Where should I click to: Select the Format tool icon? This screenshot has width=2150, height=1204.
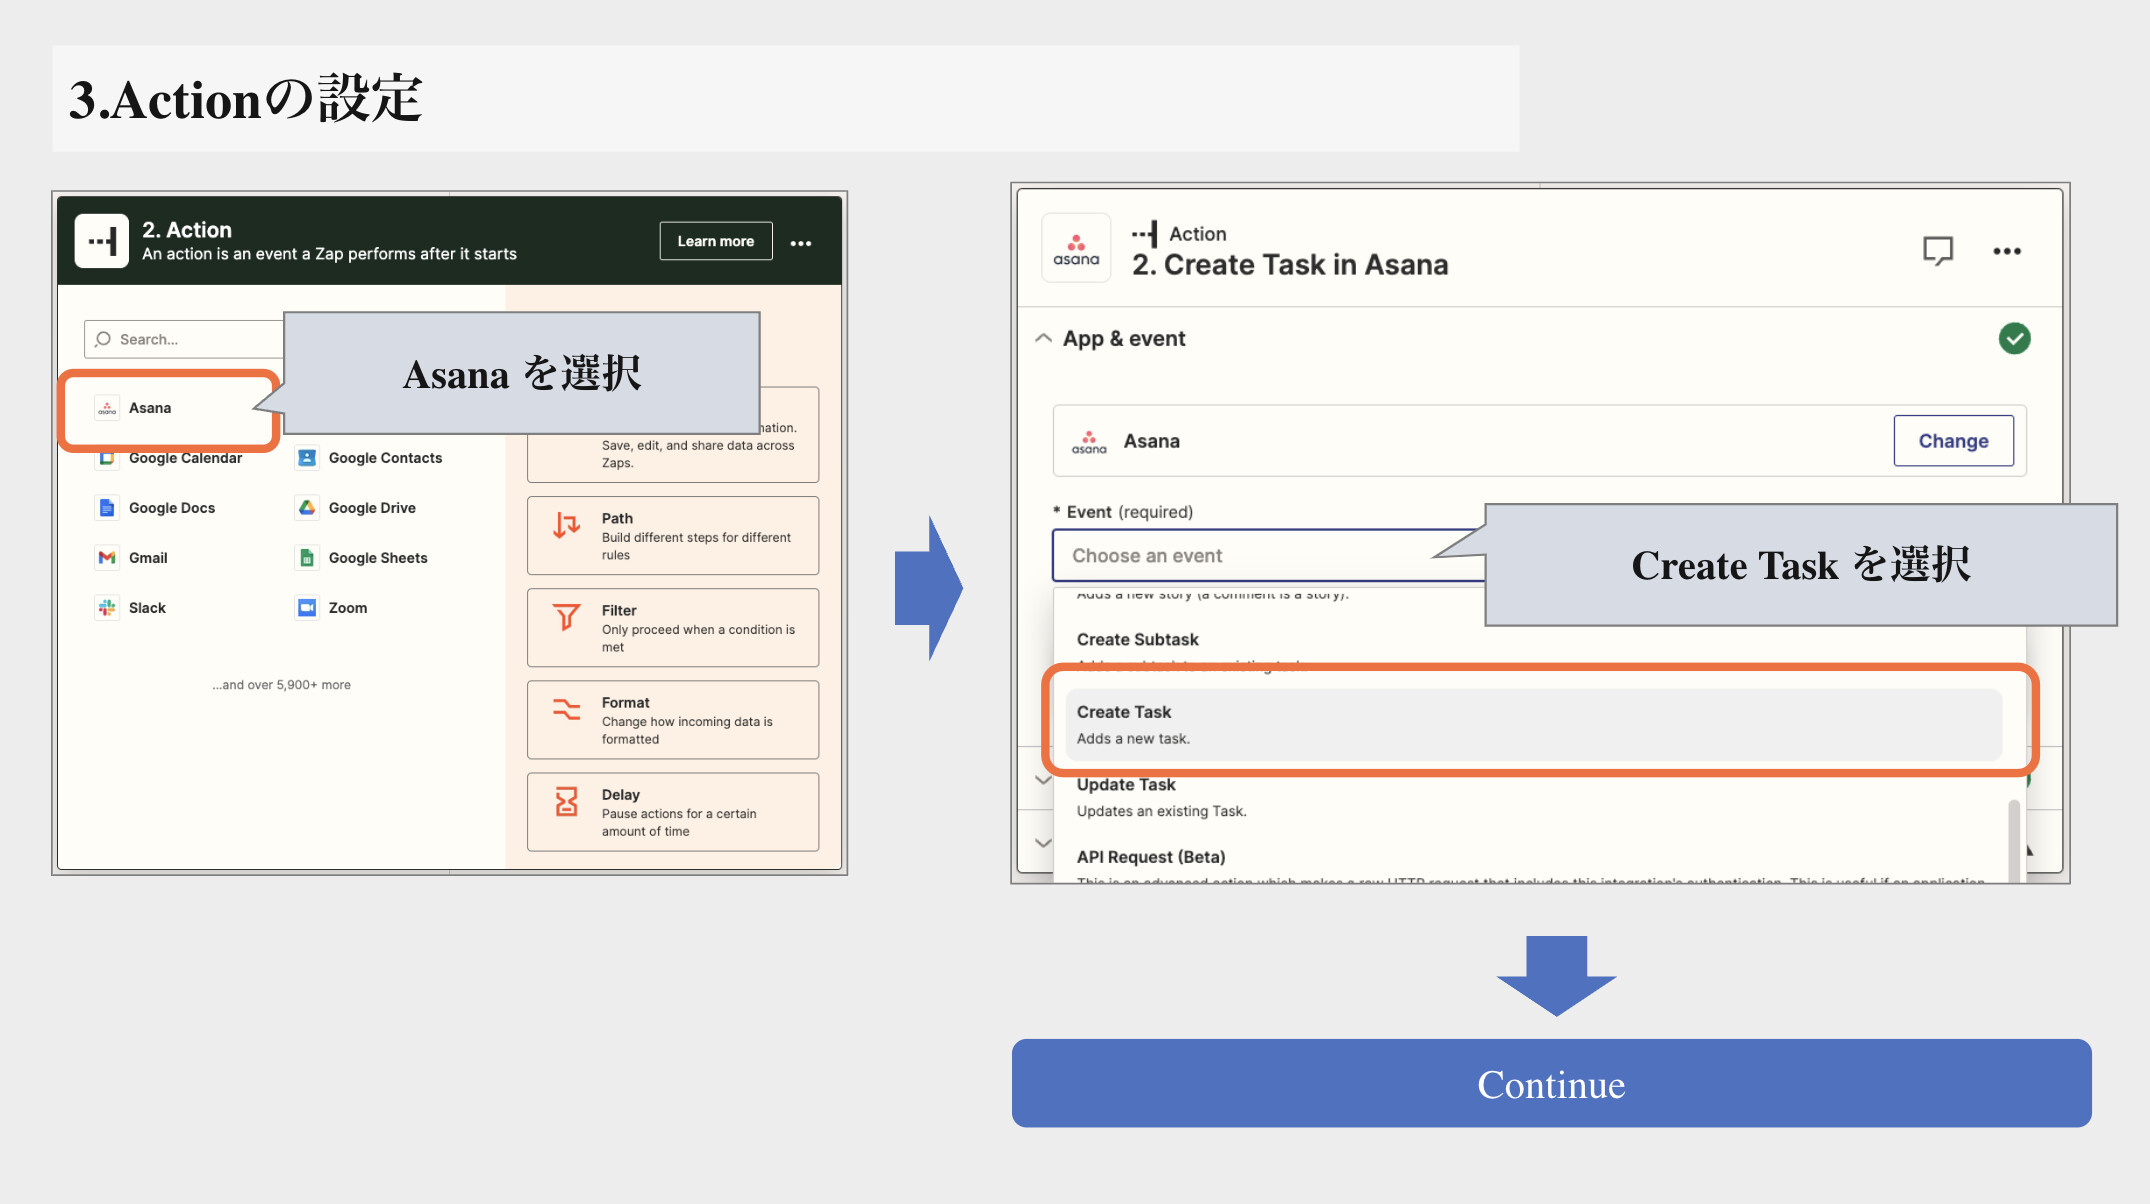567,709
